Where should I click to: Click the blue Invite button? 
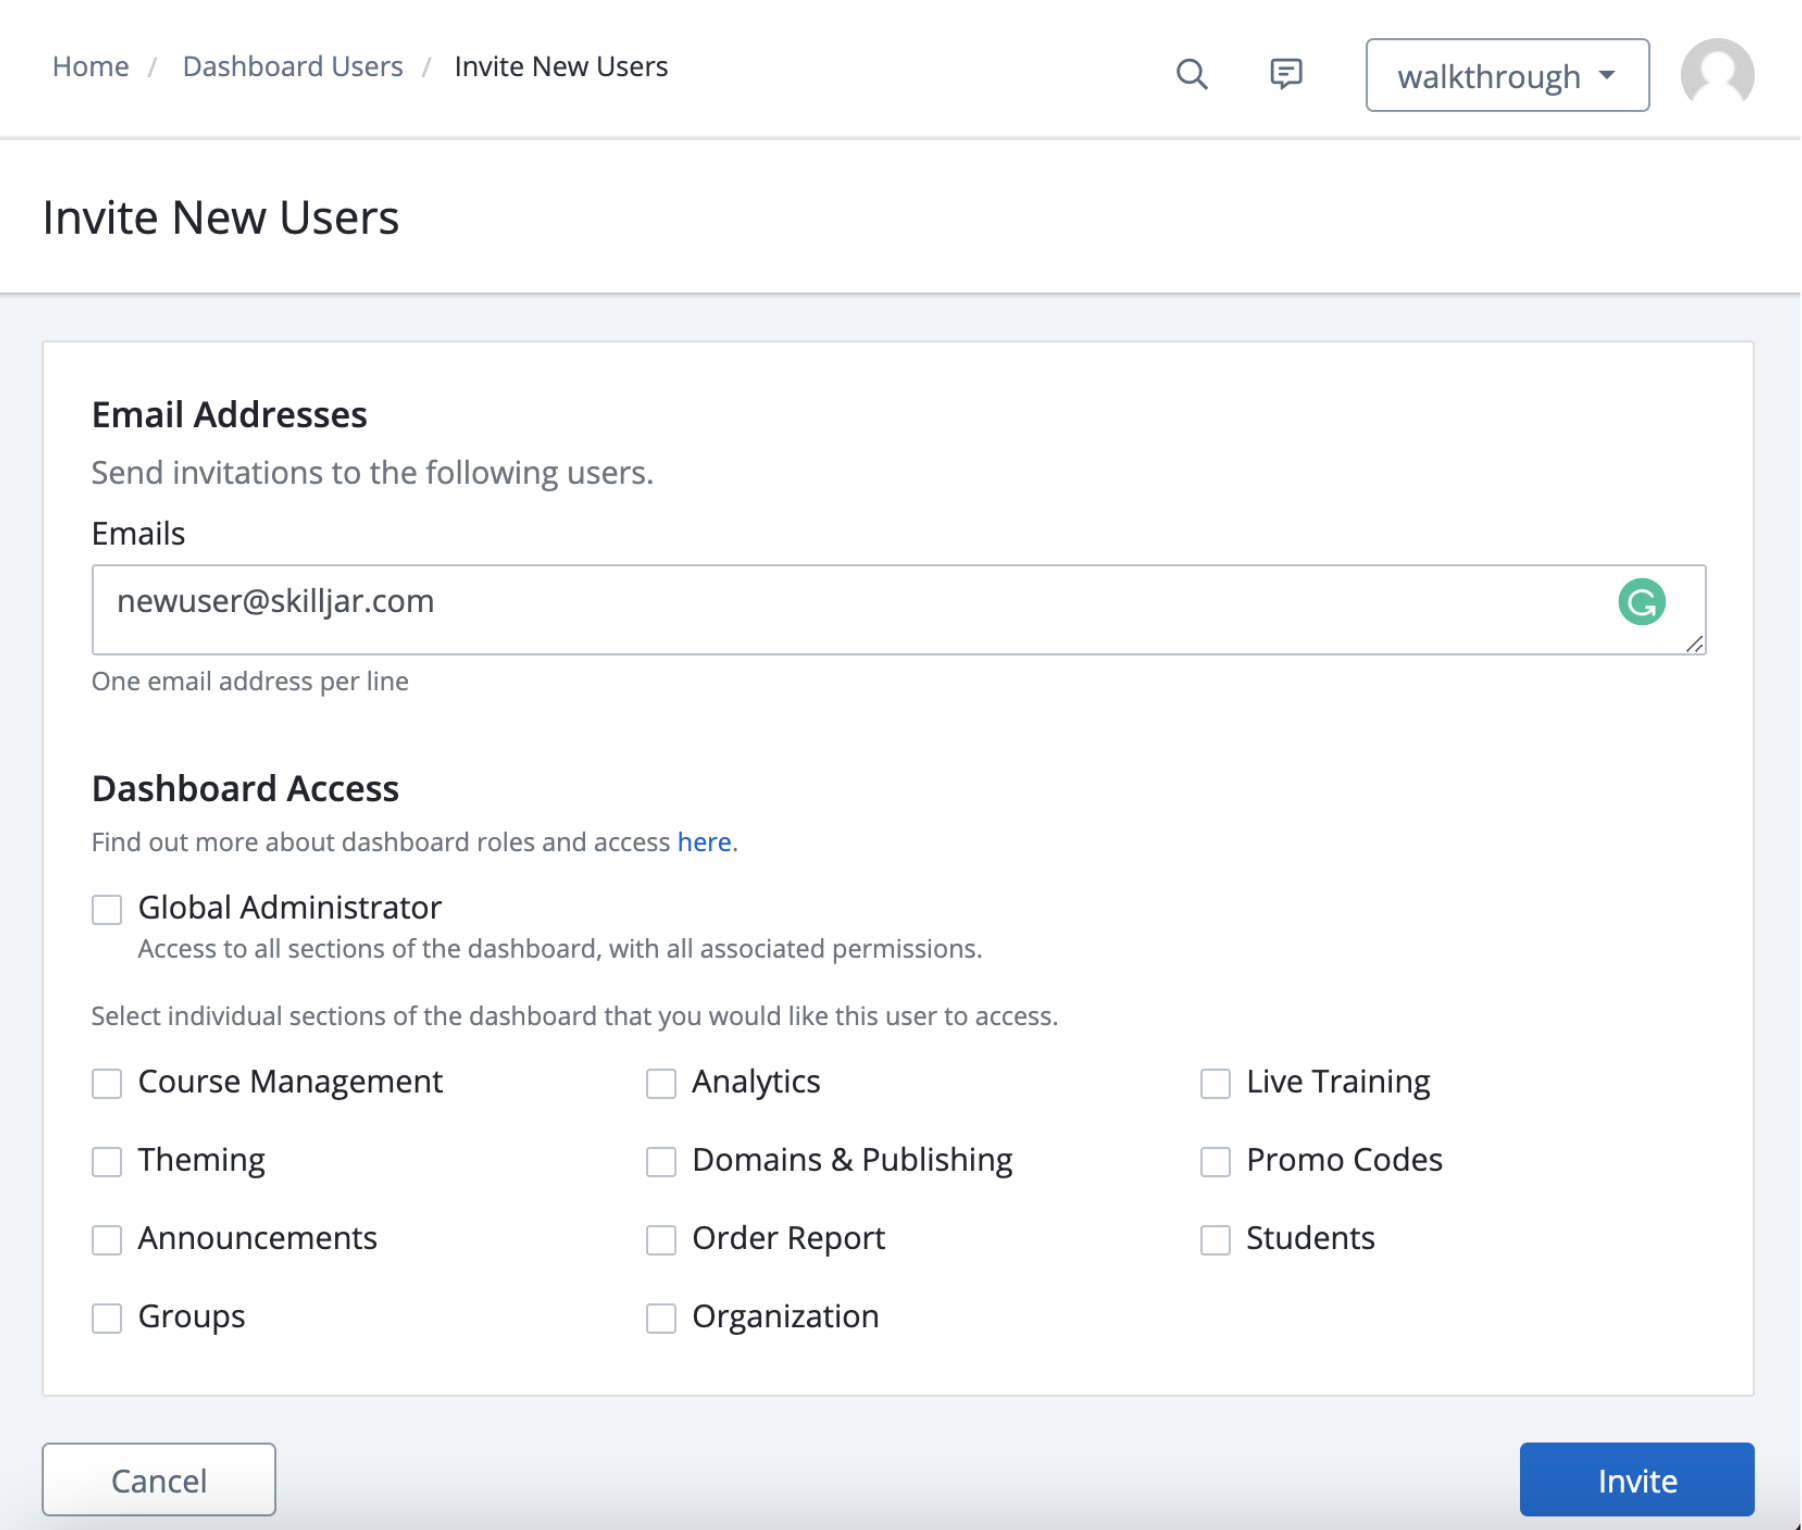[x=1636, y=1480]
